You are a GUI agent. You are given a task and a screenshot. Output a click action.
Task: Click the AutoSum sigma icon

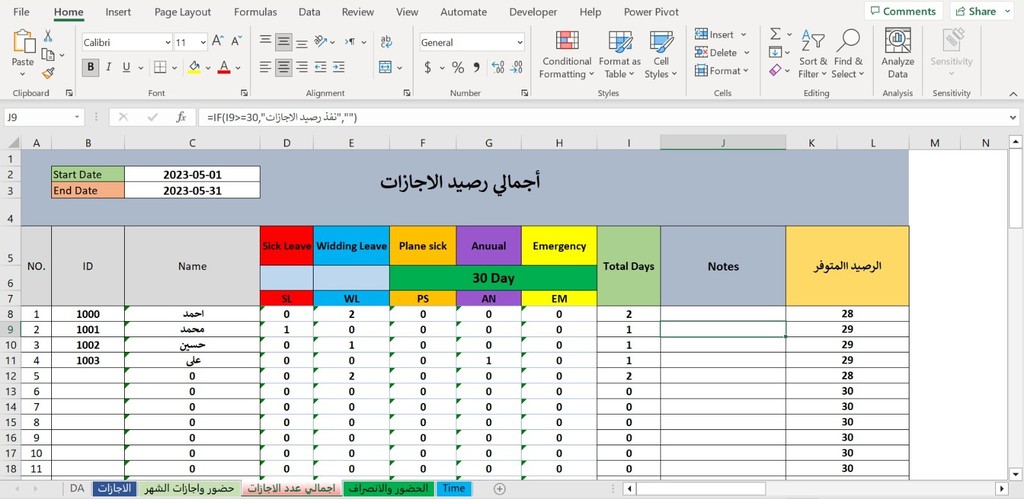click(x=775, y=34)
